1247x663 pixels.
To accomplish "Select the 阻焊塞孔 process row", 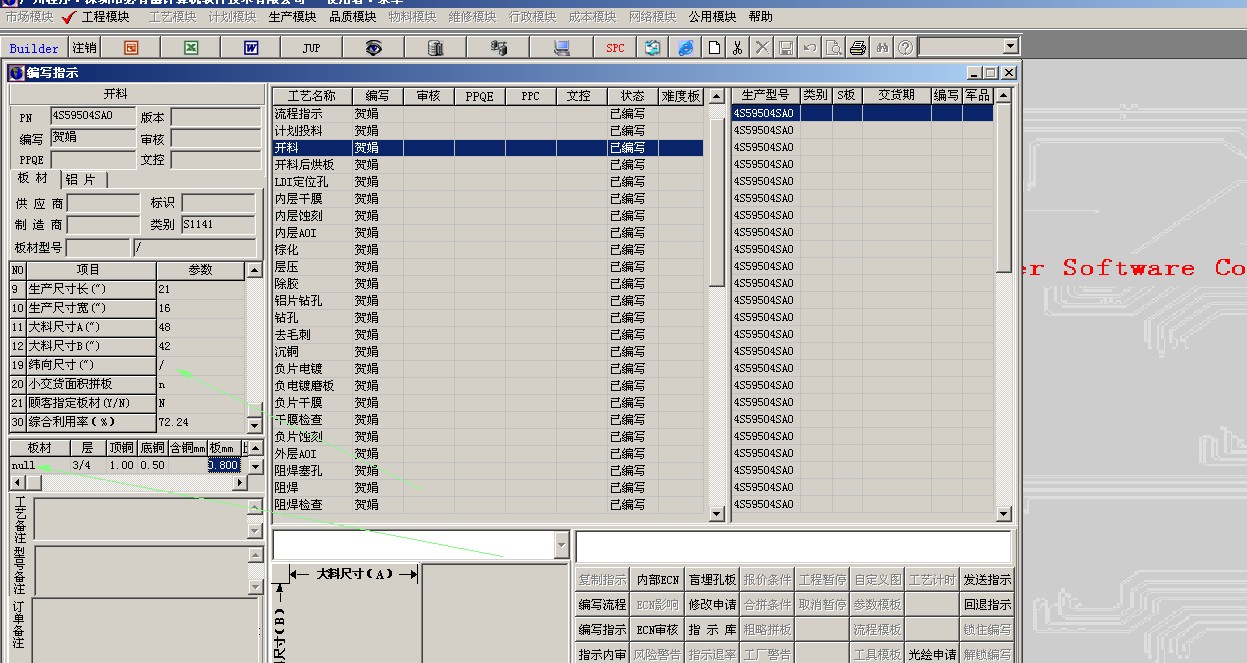I will (x=488, y=471).
